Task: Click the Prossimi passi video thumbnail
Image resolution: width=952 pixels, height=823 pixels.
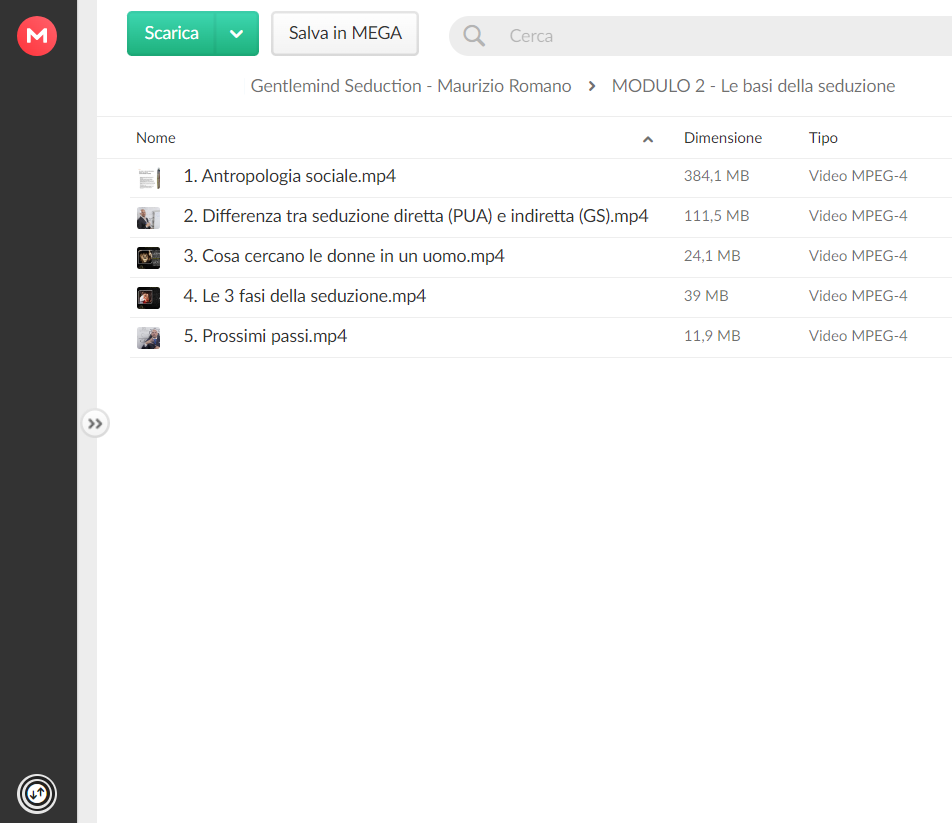Action: [149, 338]
